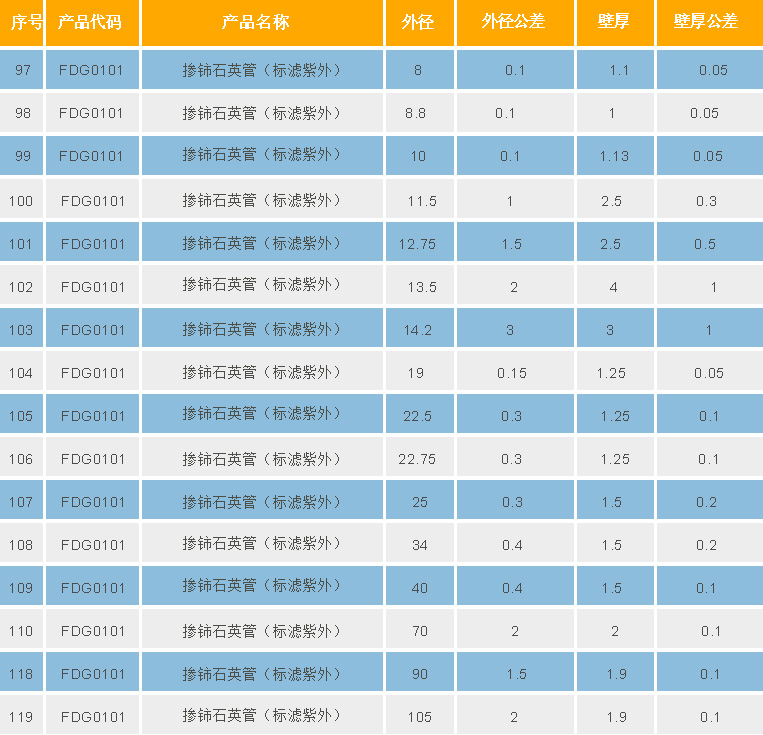Select serial number 97 cell
The image size is (763, 735).
(x=21, y=70)
